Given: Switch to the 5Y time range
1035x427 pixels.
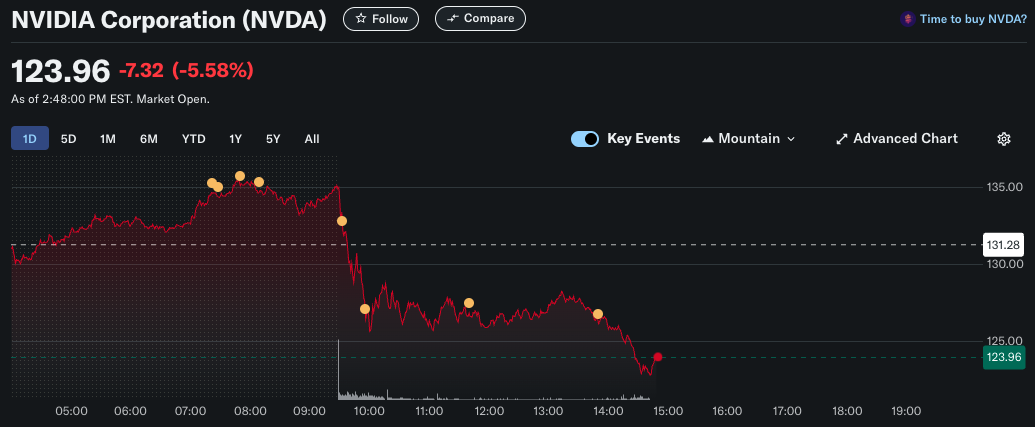Looking at the screenshot, I should (x=273, y=139).
